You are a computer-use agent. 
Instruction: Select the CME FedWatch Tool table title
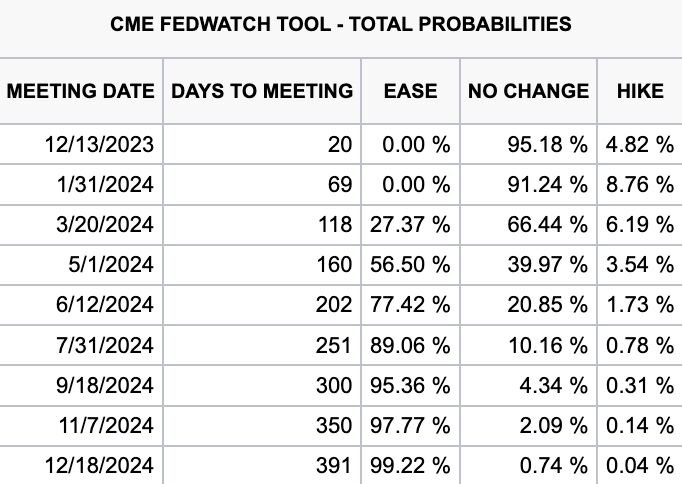341,24
